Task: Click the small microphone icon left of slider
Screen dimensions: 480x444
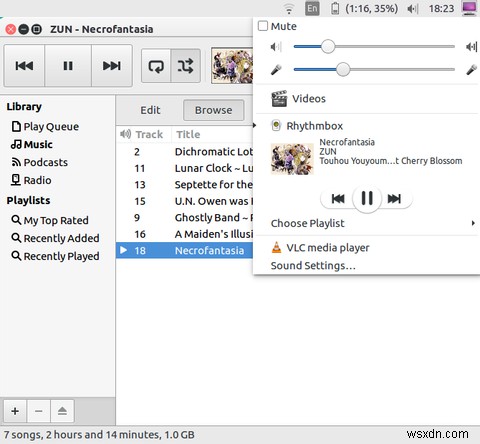Action: (276, 70)
